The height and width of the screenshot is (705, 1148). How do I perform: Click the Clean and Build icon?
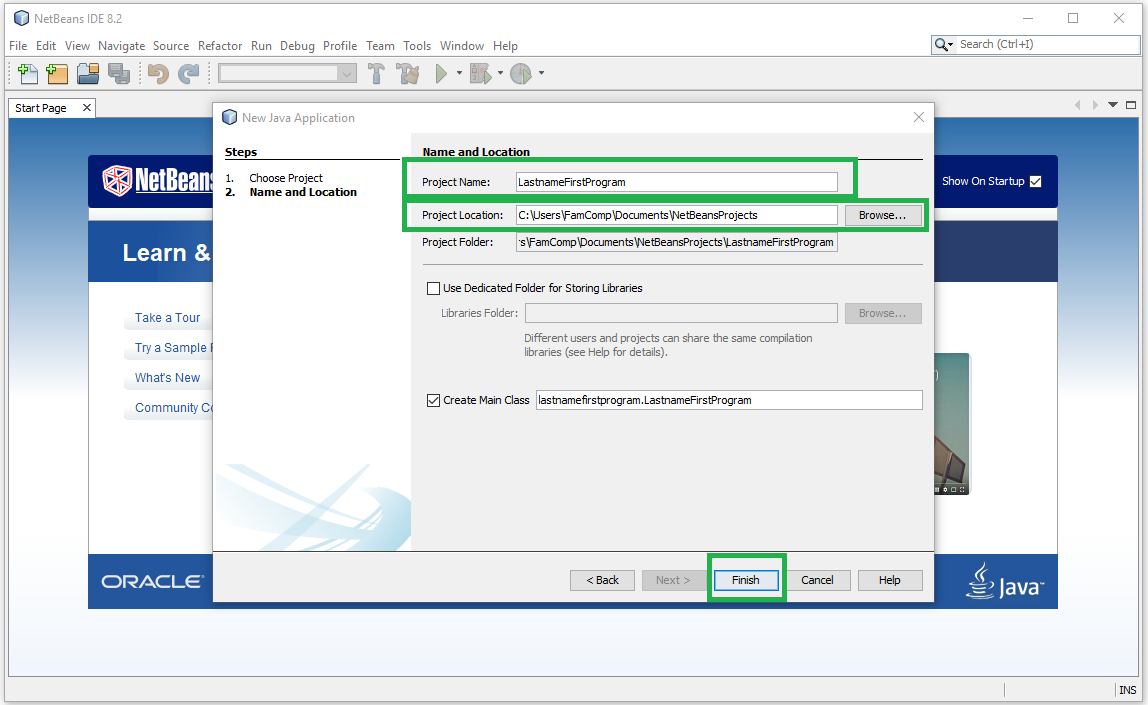pyautogui.click(x=408, y=73)
